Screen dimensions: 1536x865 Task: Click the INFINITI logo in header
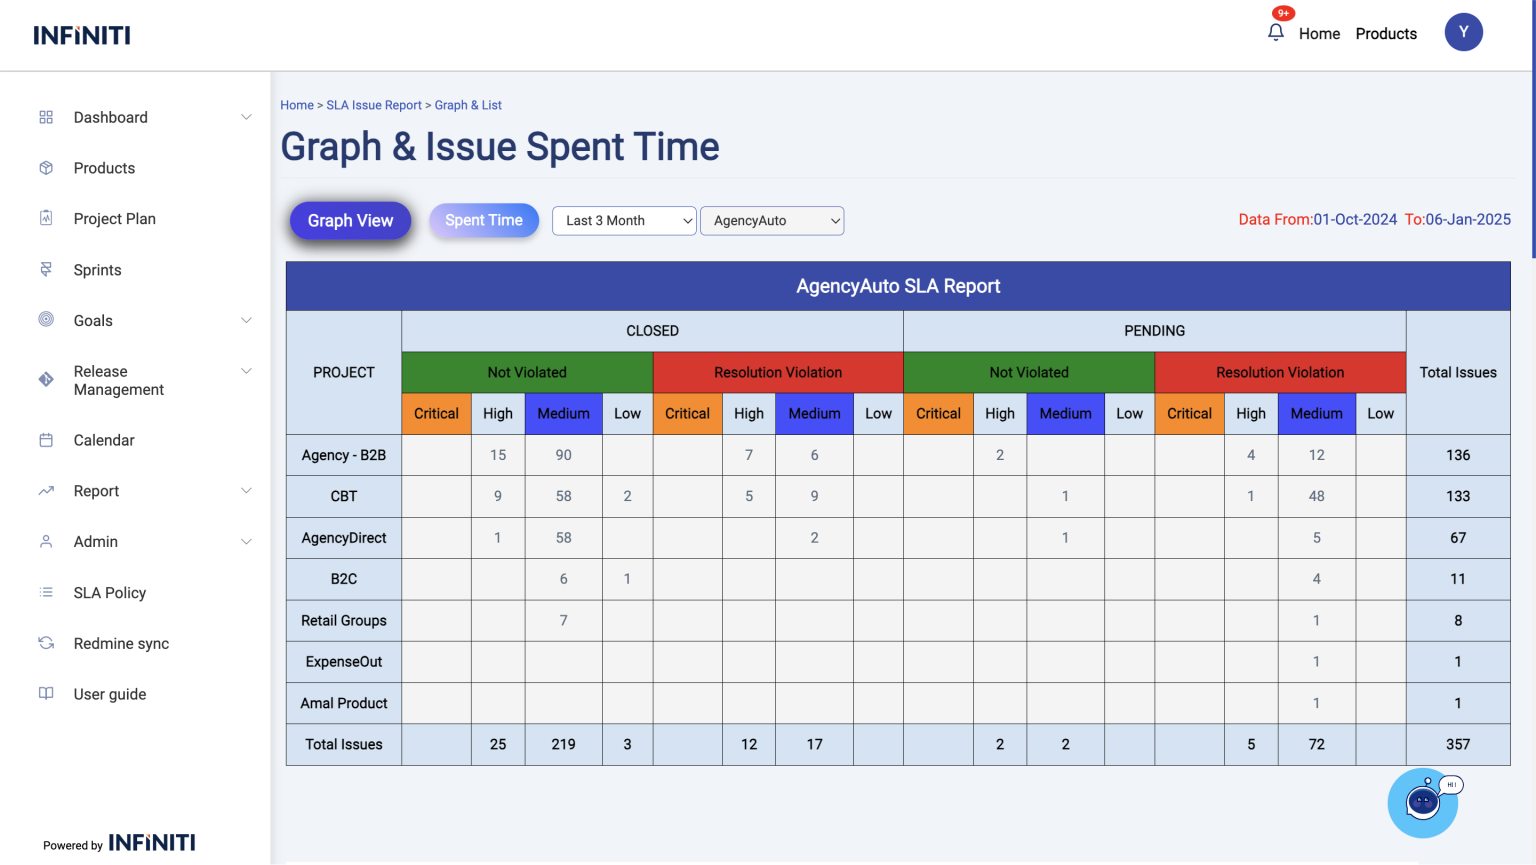pyautogui.click(x=82, y=35)
